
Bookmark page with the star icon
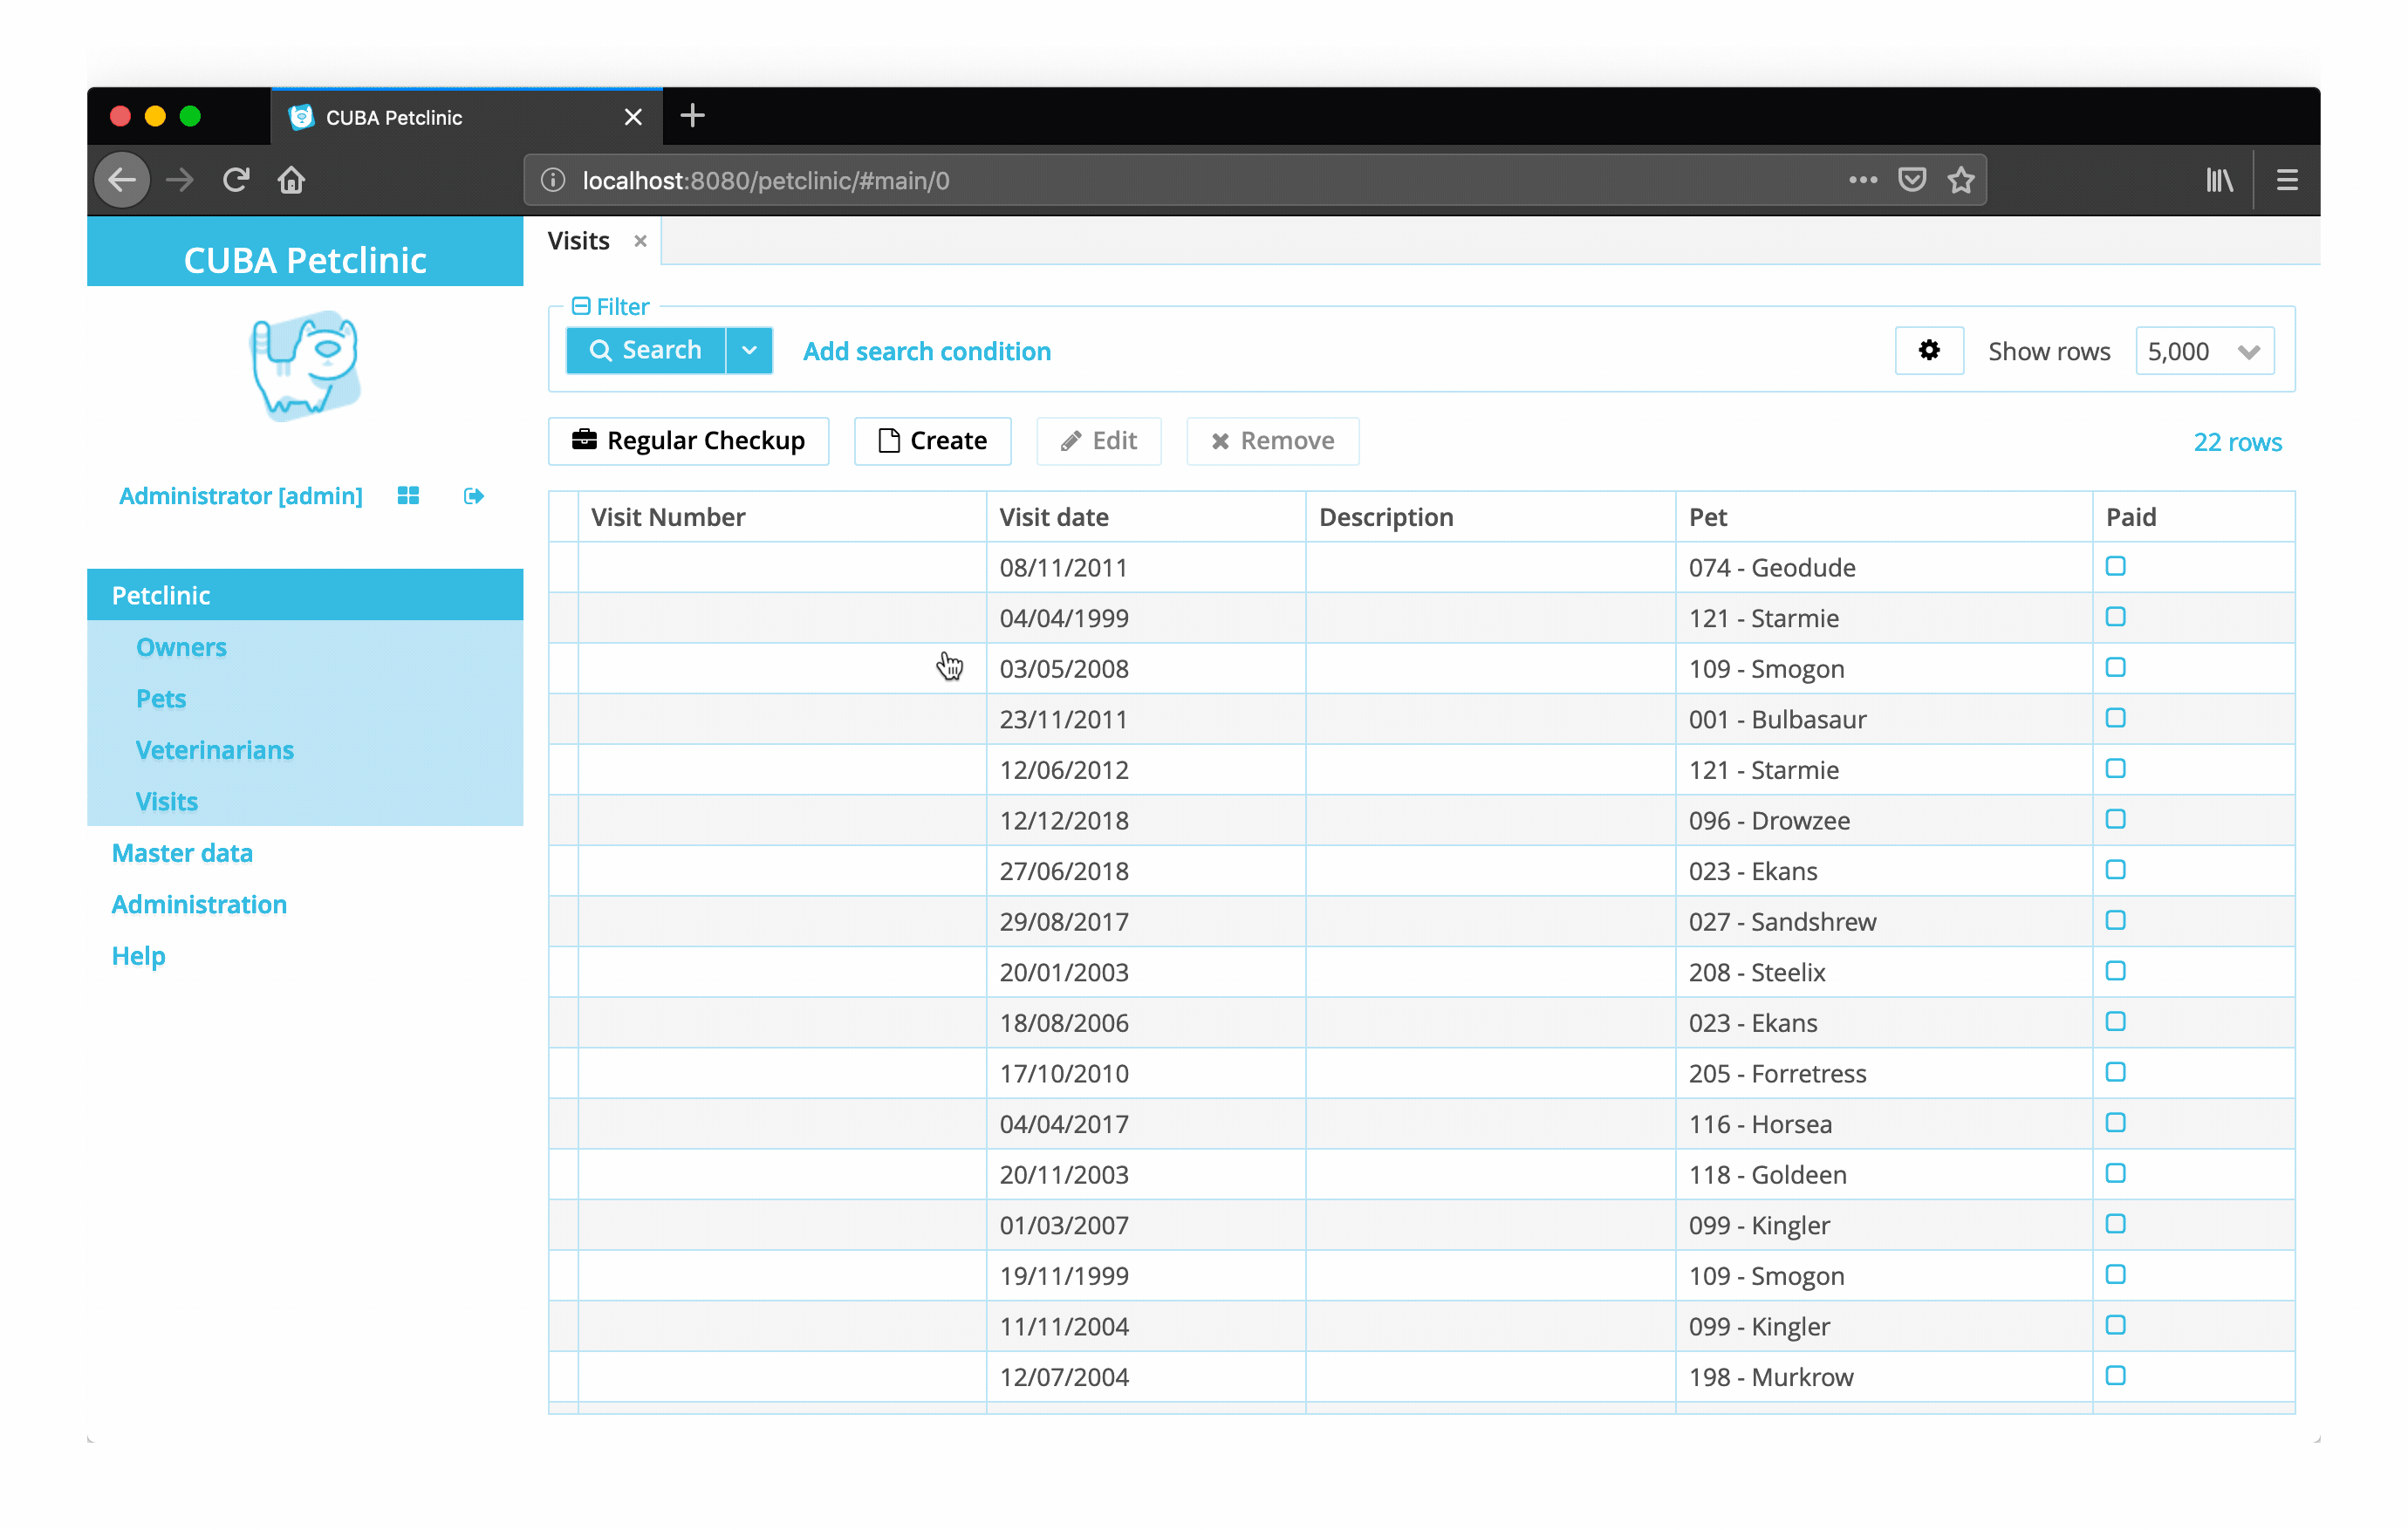point(1960,180)
